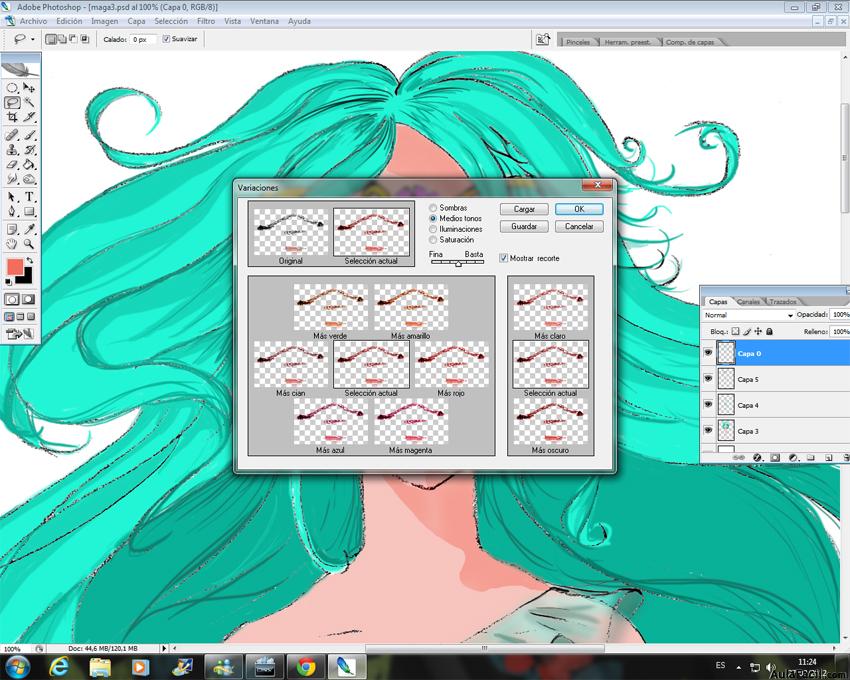Select the Sponge tool

[x=29, y=179]
